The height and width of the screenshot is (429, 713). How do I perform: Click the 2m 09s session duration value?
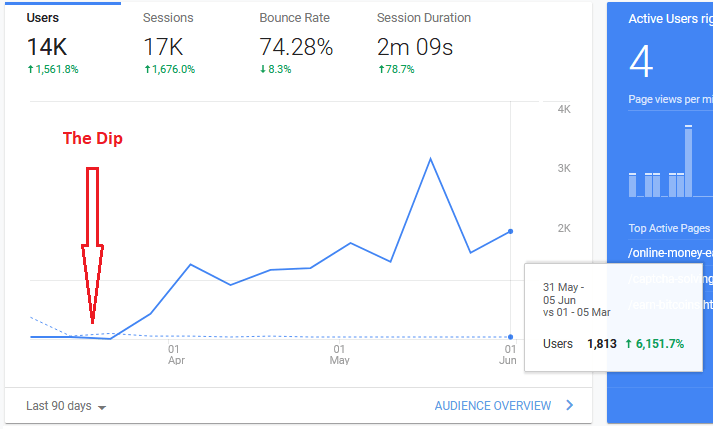[x=415, y=47]
